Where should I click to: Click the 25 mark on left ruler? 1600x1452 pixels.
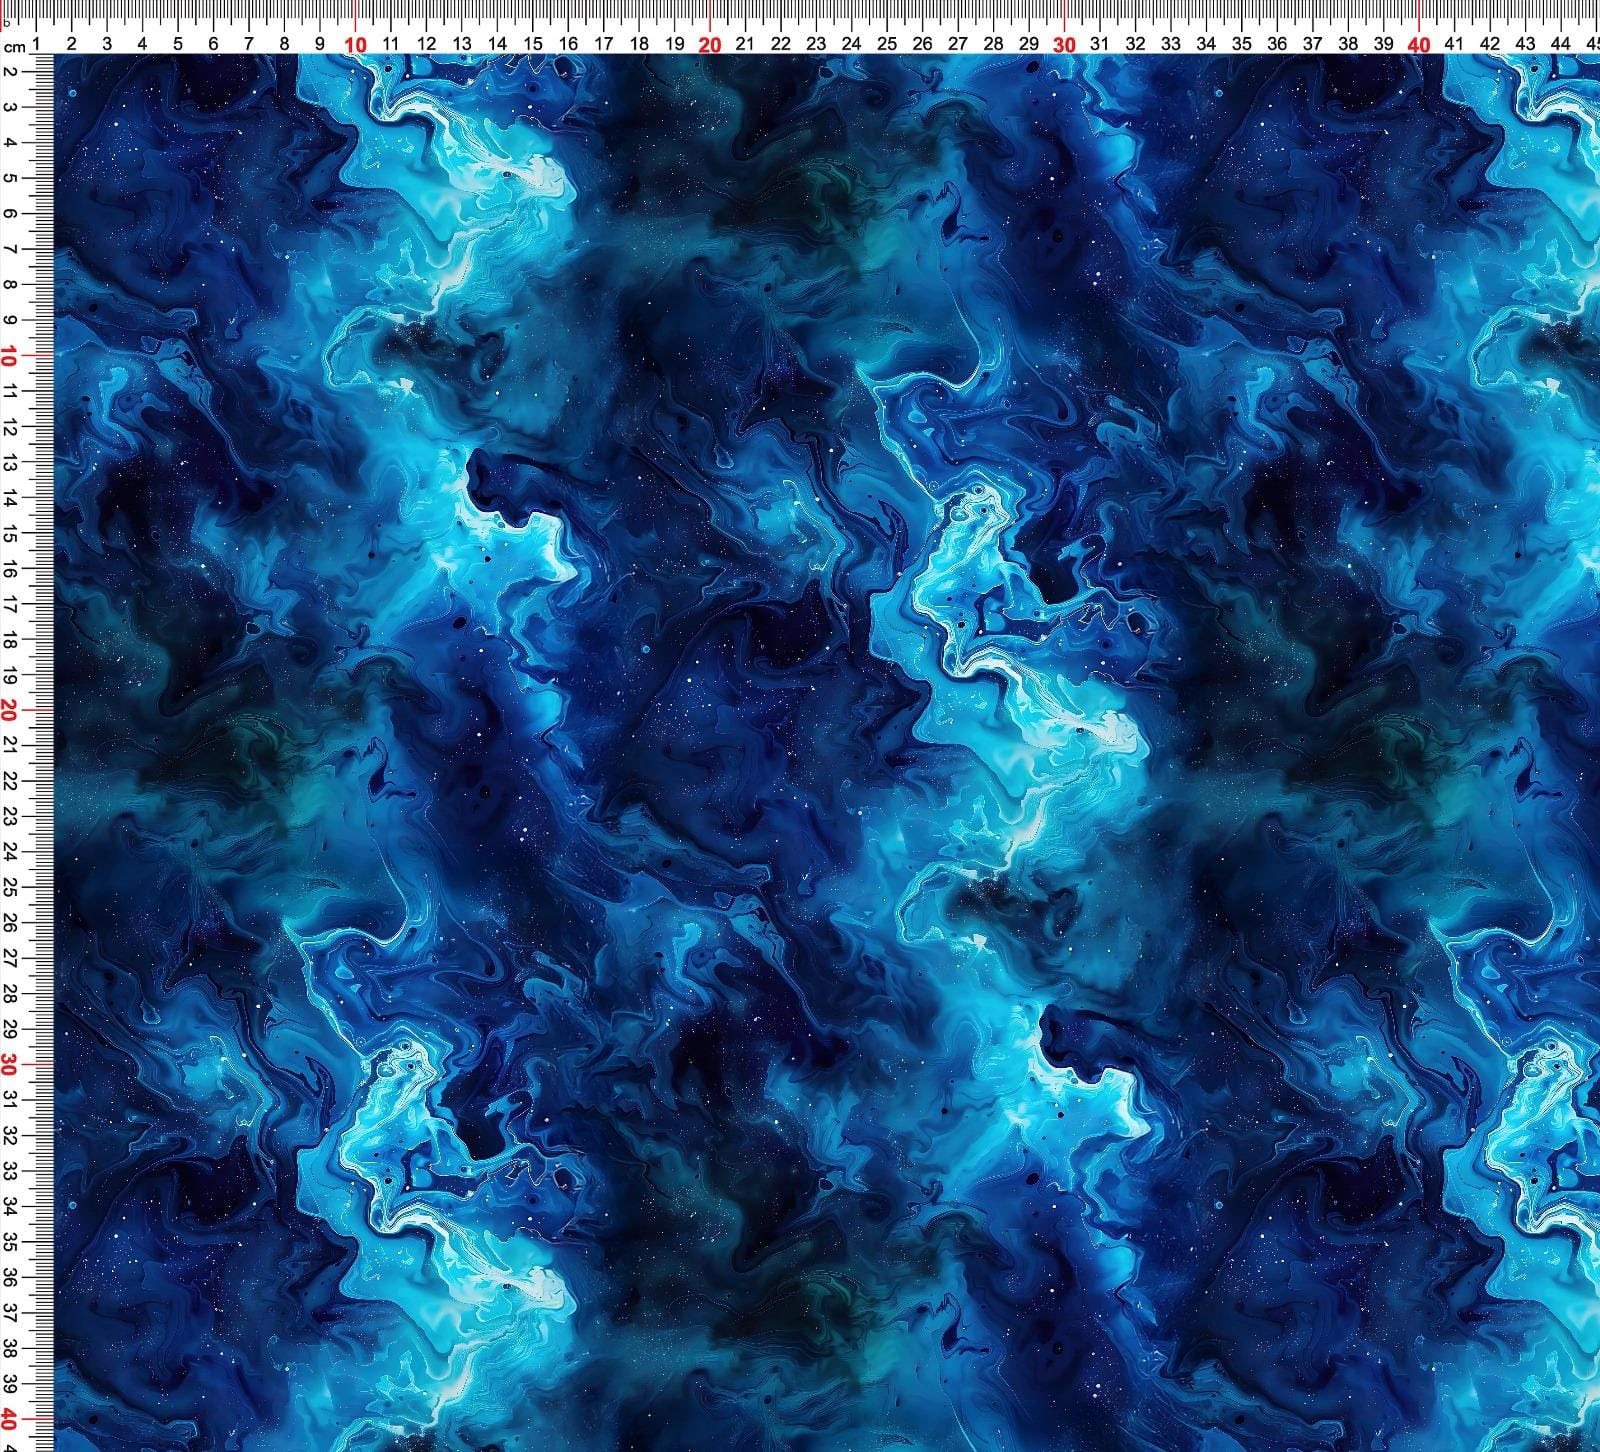coord(9,888)
